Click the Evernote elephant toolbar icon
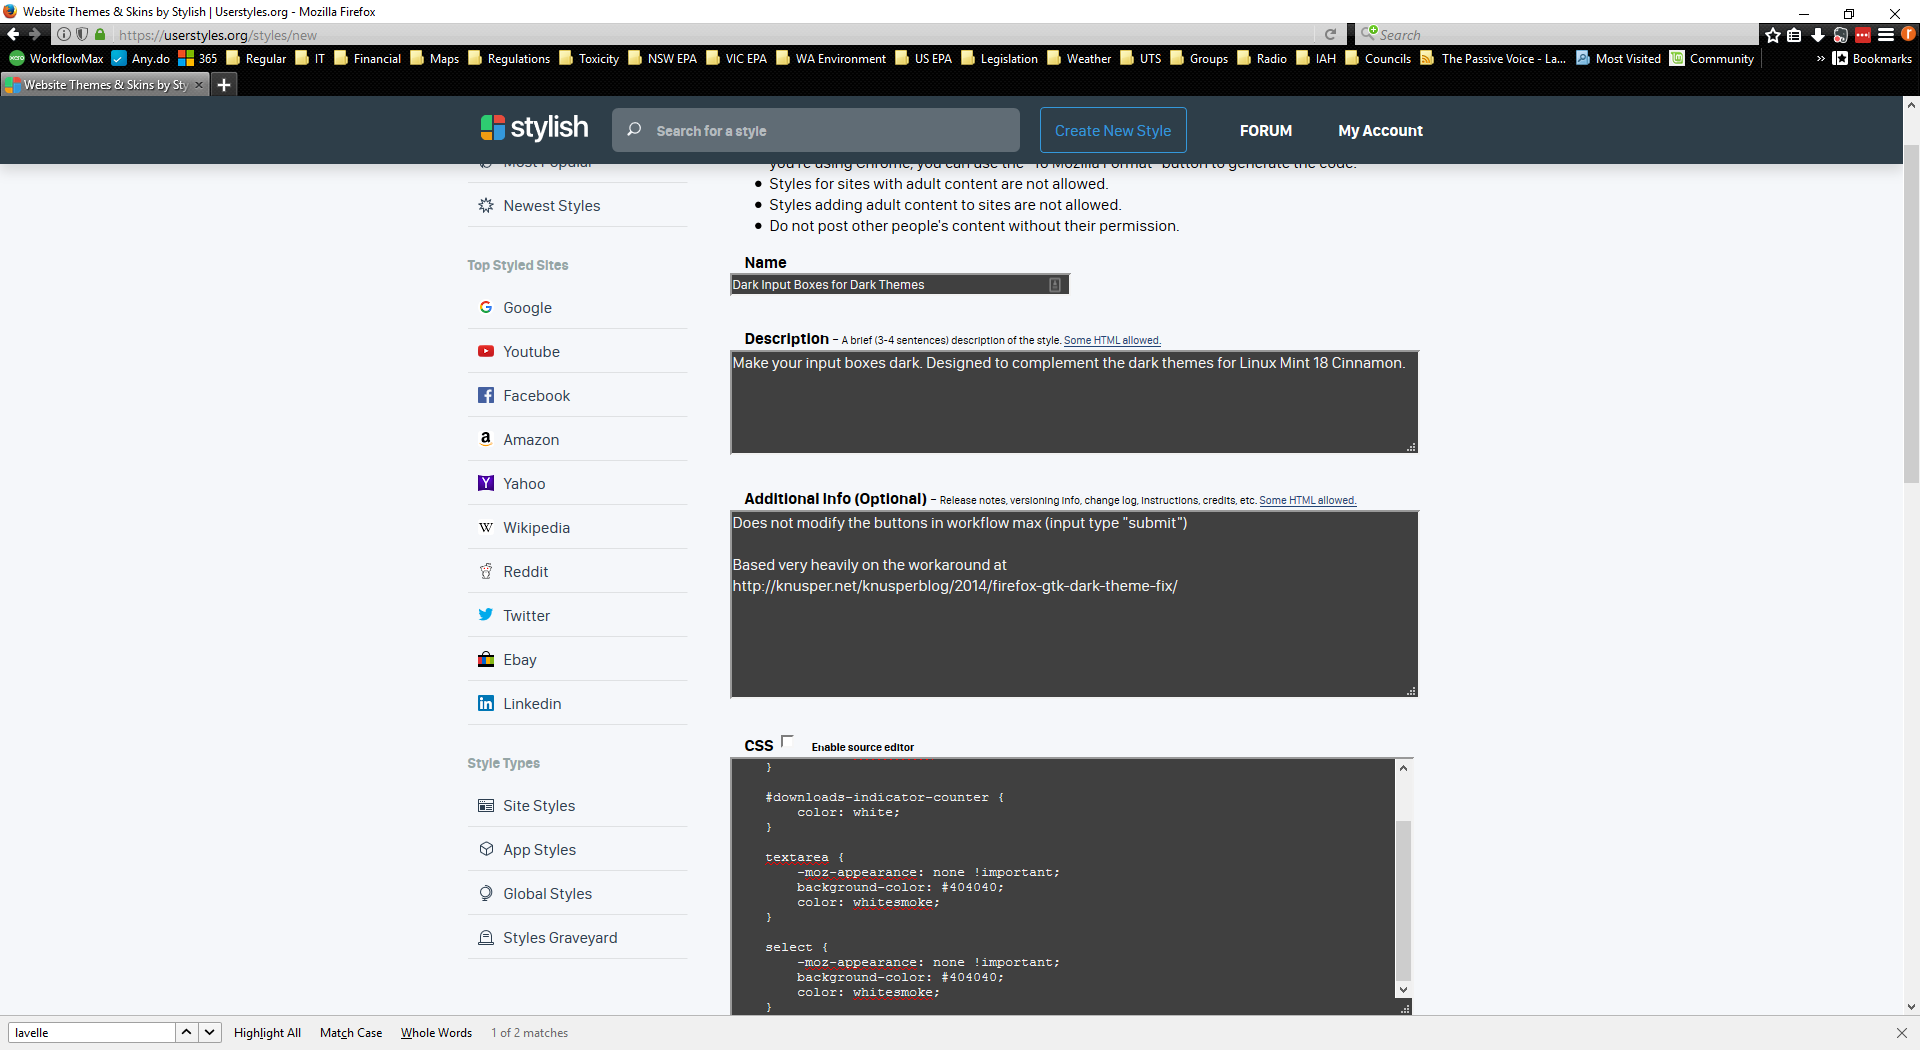The image size is (1920, 1050). coord(1840,35)
